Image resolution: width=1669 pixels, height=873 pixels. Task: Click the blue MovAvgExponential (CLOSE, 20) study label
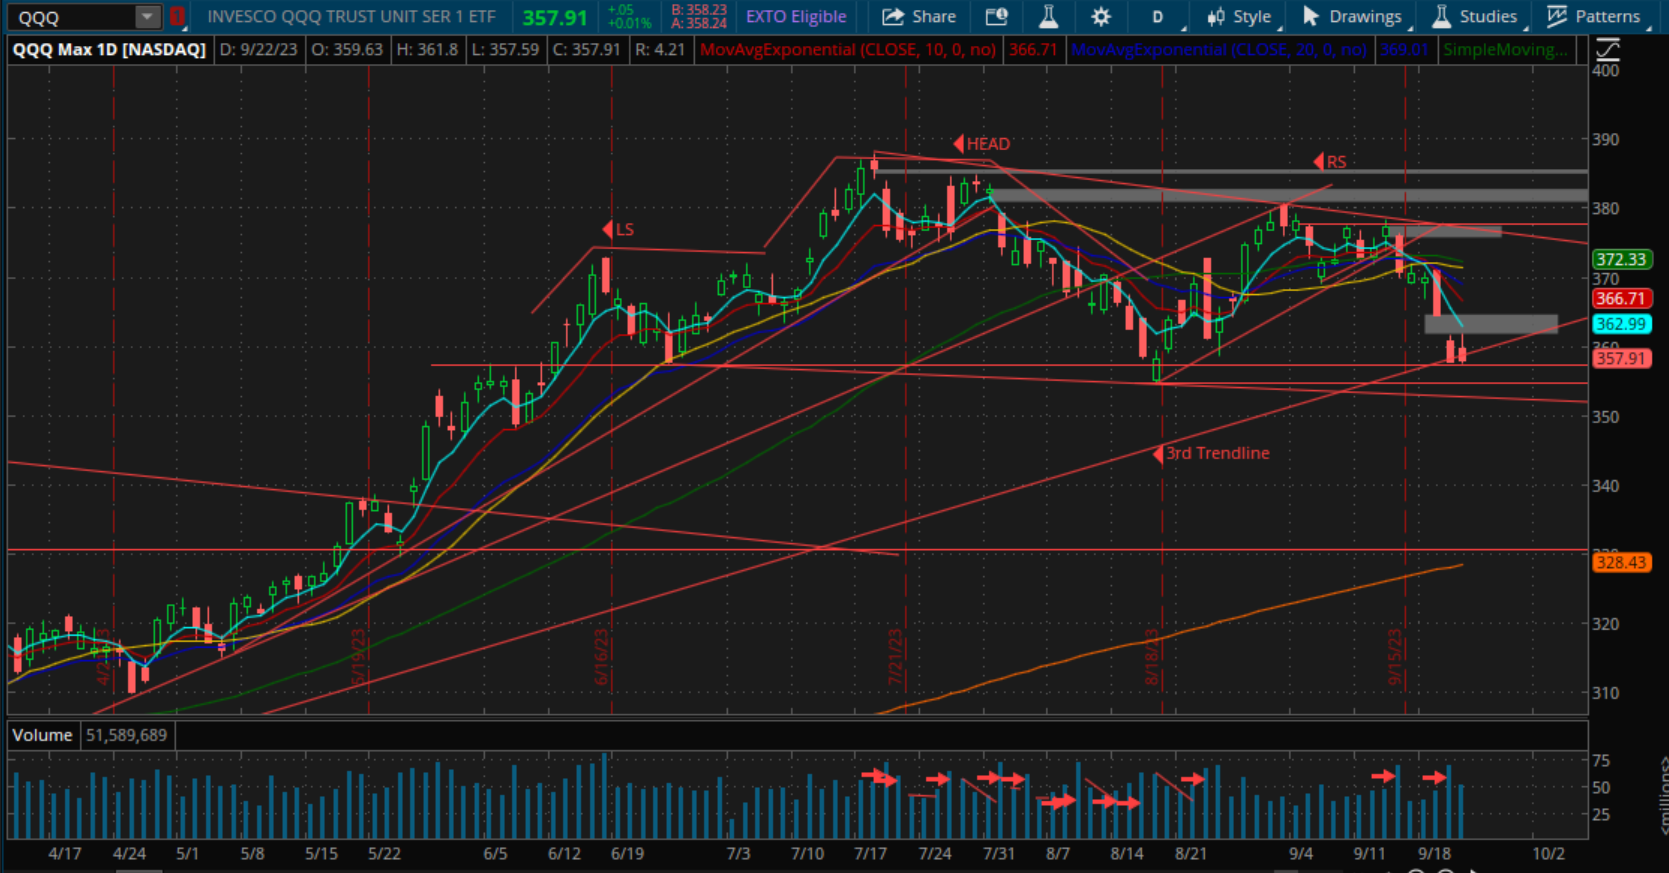(1218, 49)
